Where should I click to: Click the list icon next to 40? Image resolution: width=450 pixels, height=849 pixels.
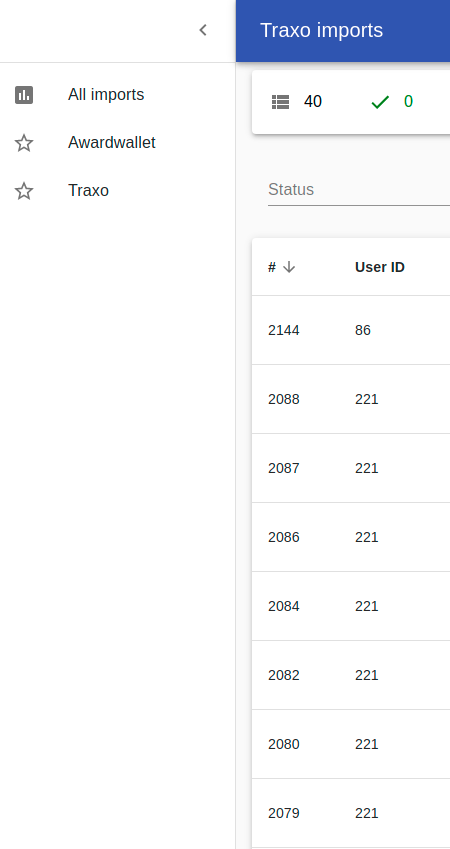[280, 102]
